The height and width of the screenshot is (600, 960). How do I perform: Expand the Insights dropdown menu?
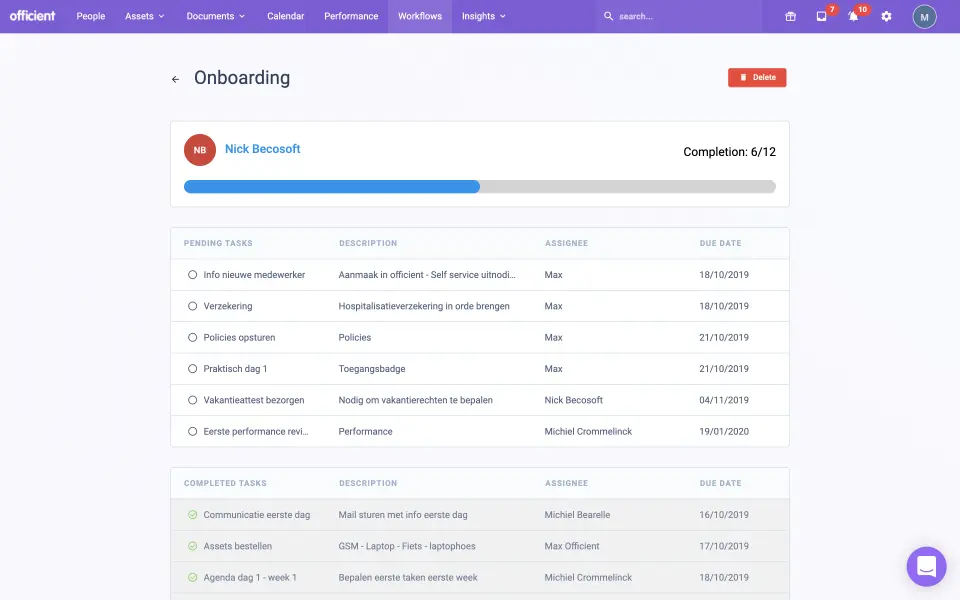click(x=484, y=17)
